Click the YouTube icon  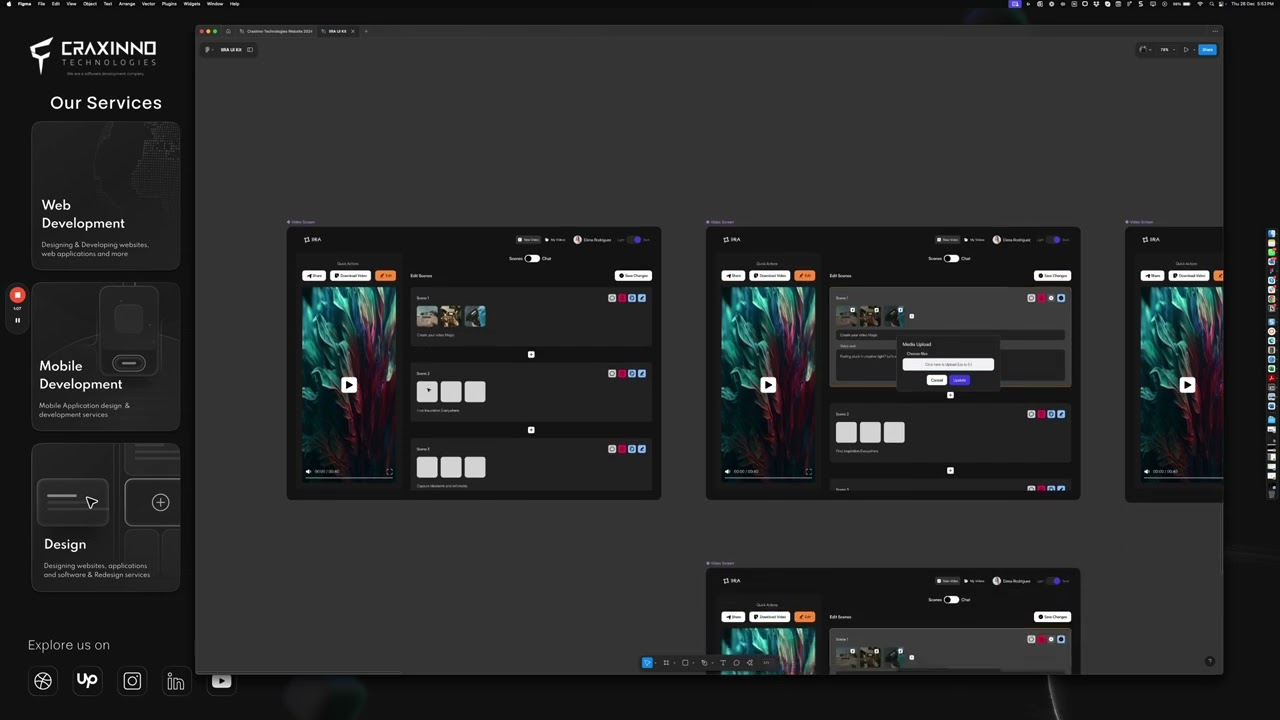point(221,681)
